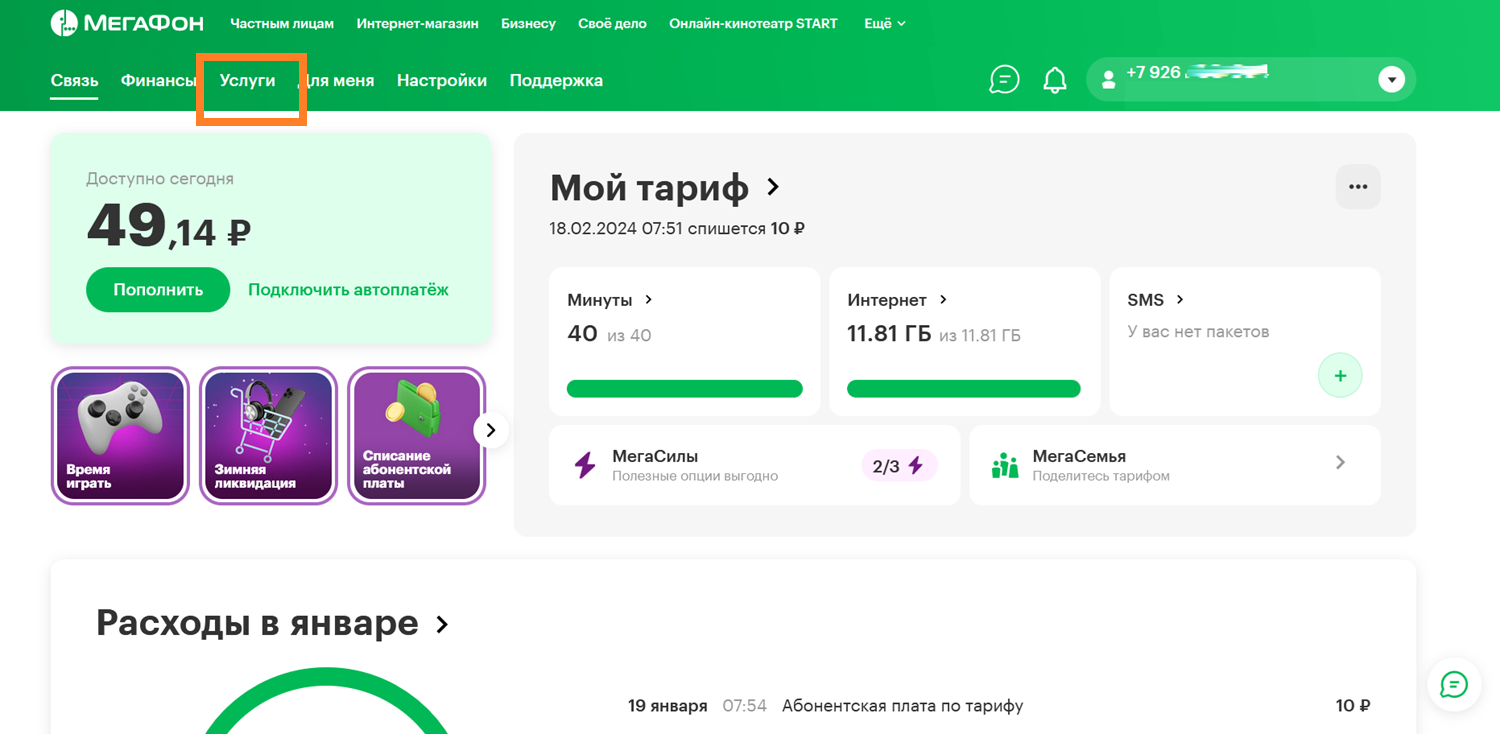The height and width of the screenshot is (734, 1500).
Task: Open the three-dot tariff options menu
Action: tap(1358, 187)
